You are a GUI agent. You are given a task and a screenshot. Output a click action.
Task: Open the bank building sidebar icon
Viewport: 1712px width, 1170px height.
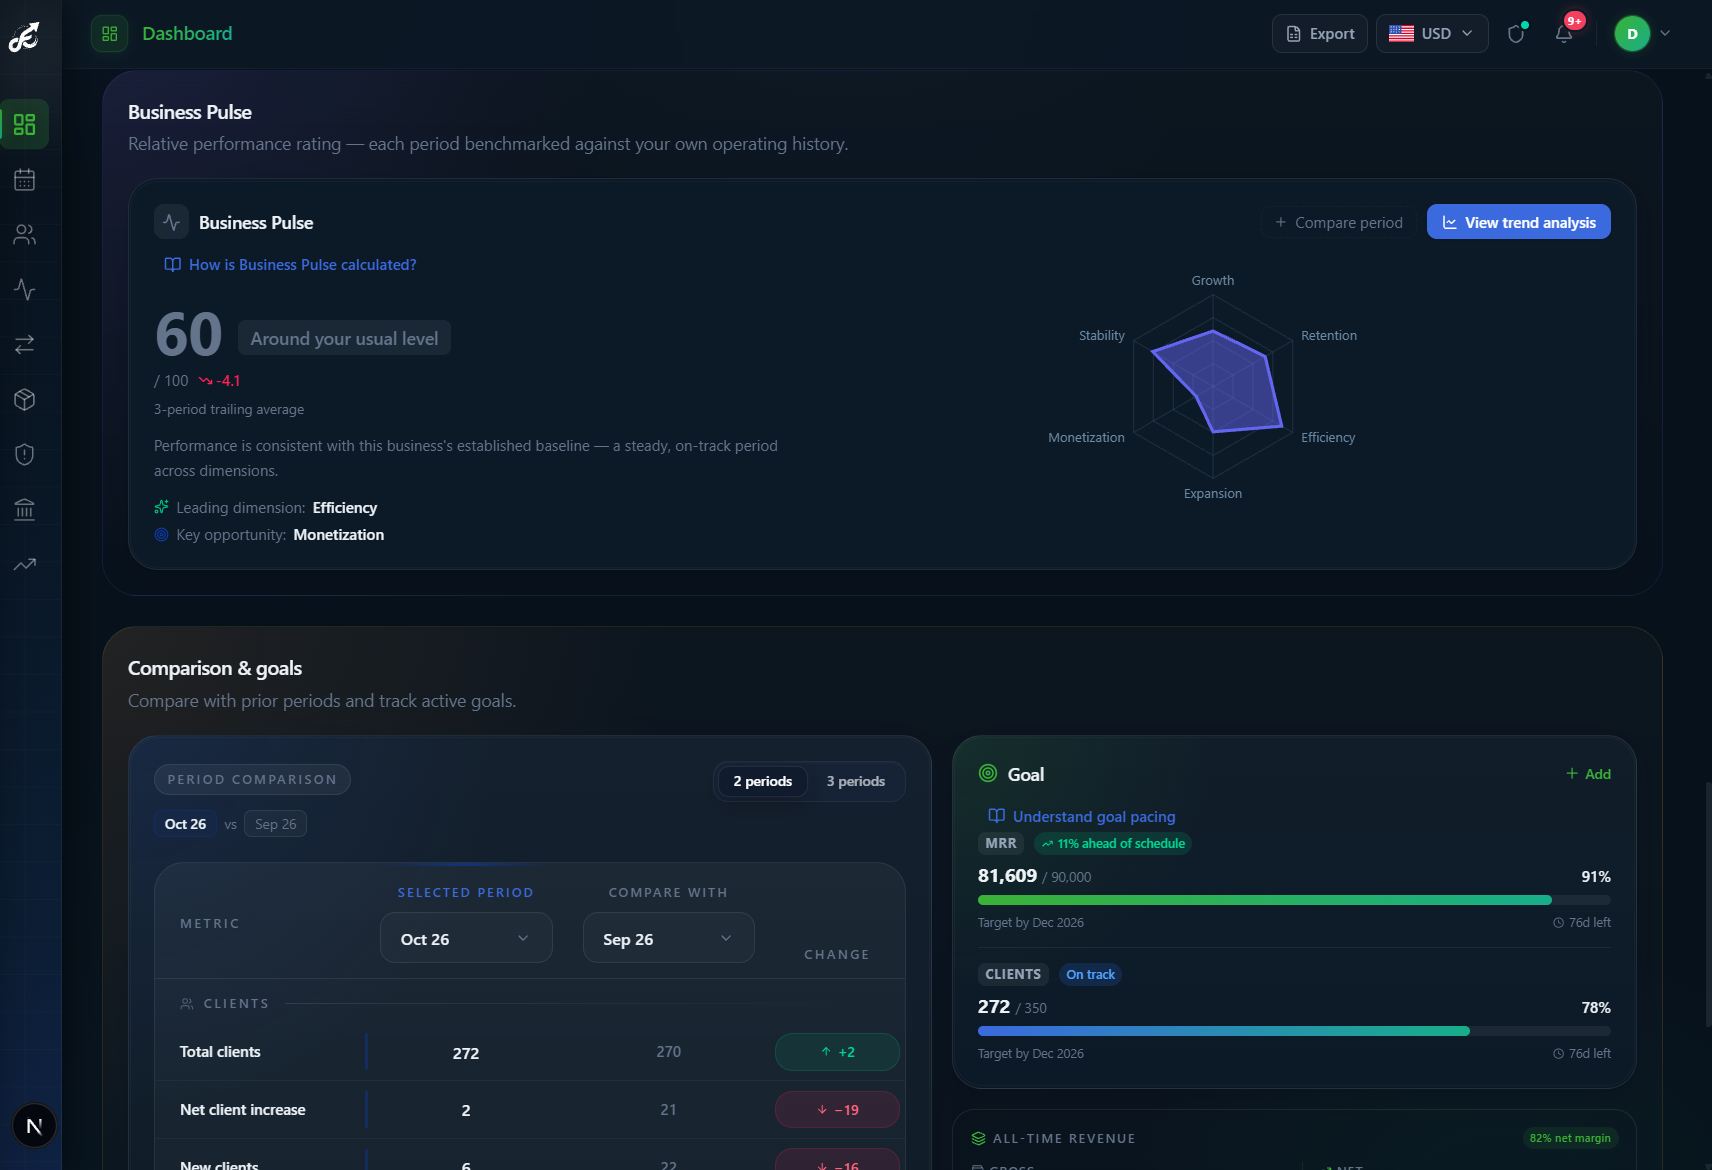[25, 510]
